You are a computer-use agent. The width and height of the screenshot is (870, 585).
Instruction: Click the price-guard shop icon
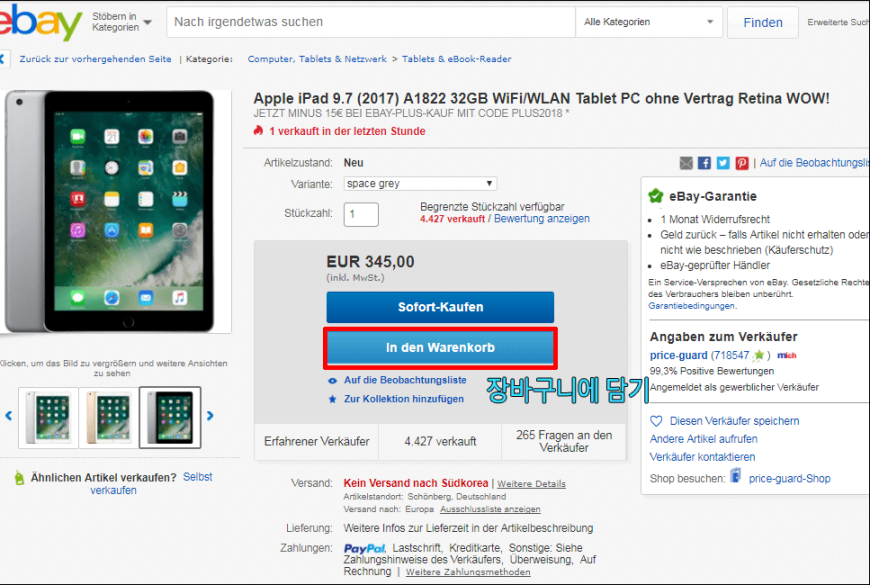pyautogui.click(x=735, y=476)
